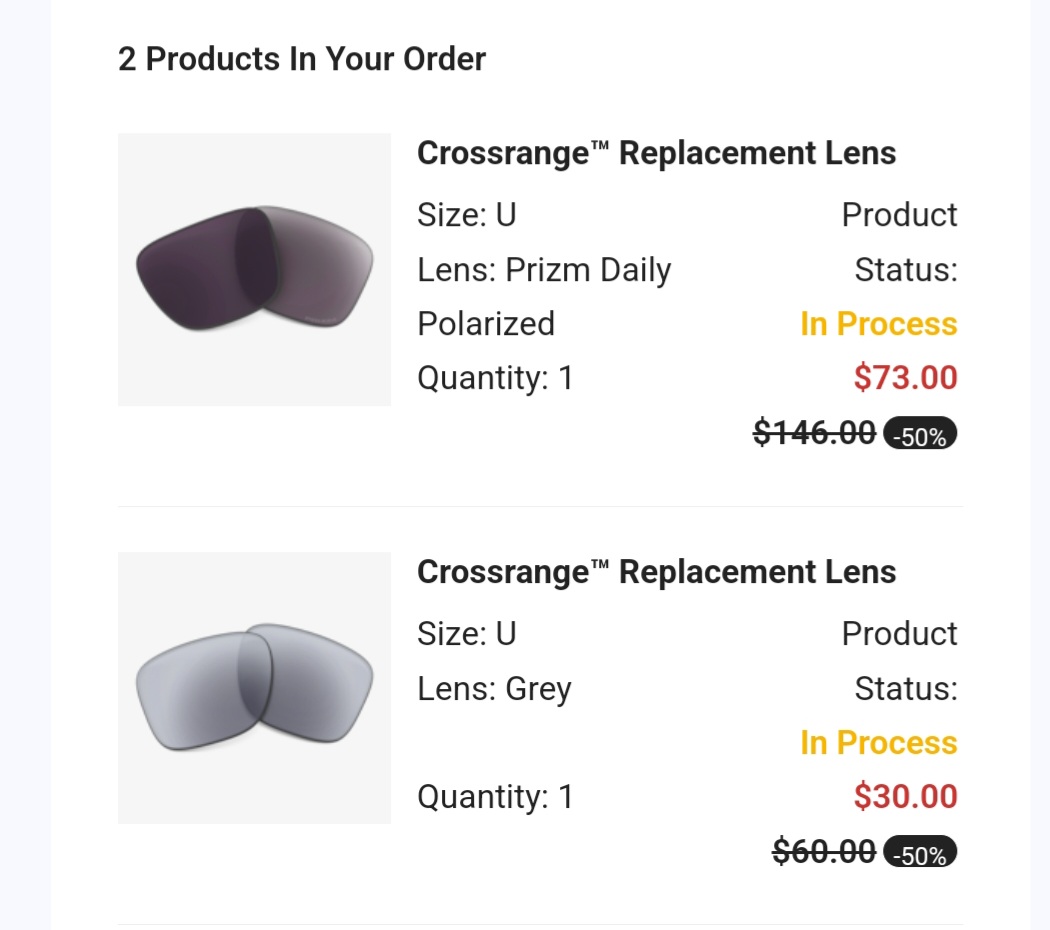Open the Grey lens product thumbnail
1050x930 pixels.
(254, 688)
